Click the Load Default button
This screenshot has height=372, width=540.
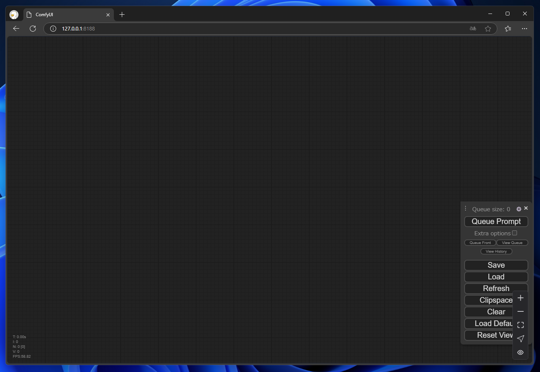coord(489,324)
